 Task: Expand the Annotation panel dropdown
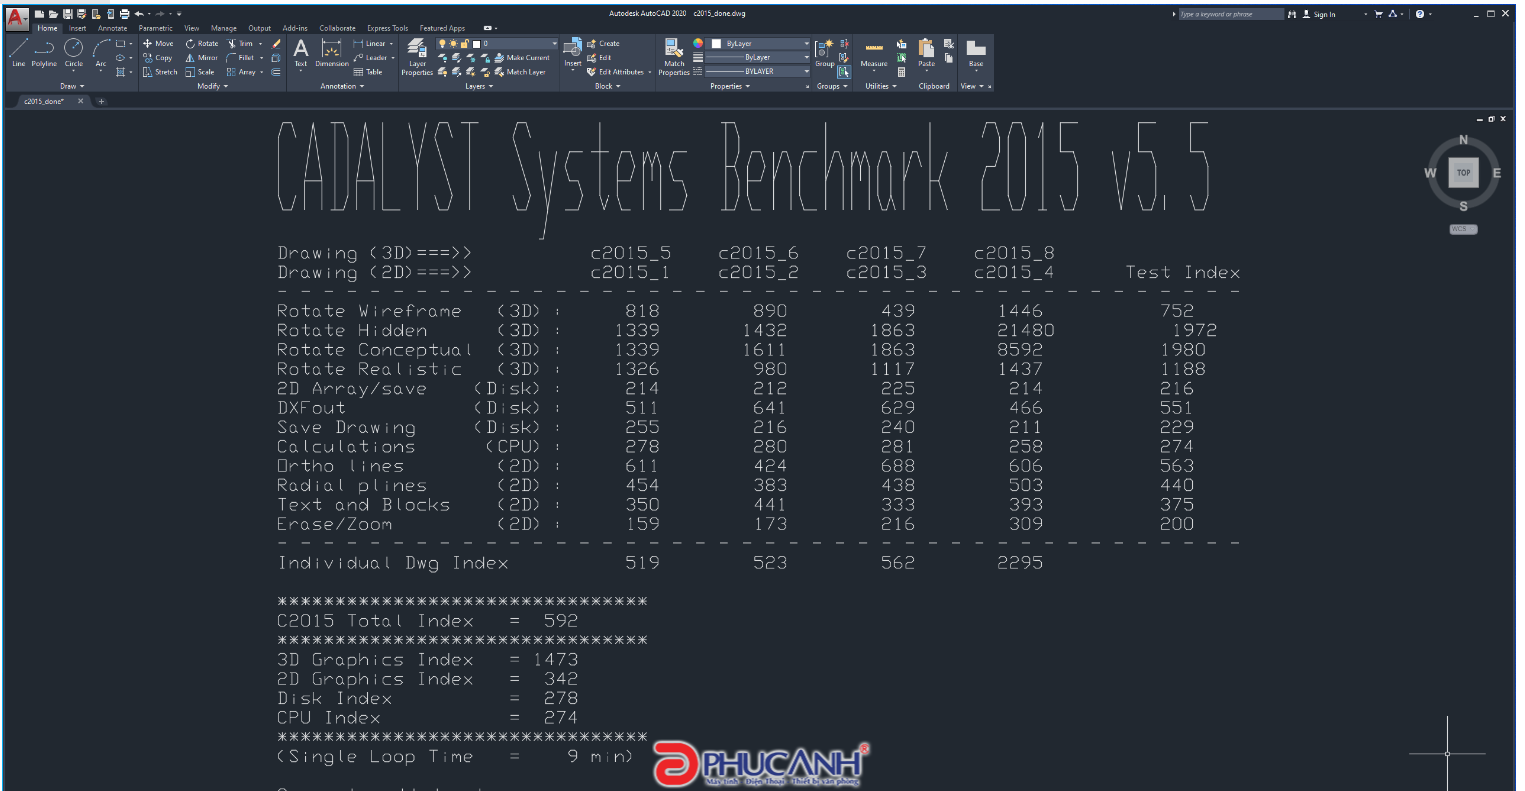[343, 86]
